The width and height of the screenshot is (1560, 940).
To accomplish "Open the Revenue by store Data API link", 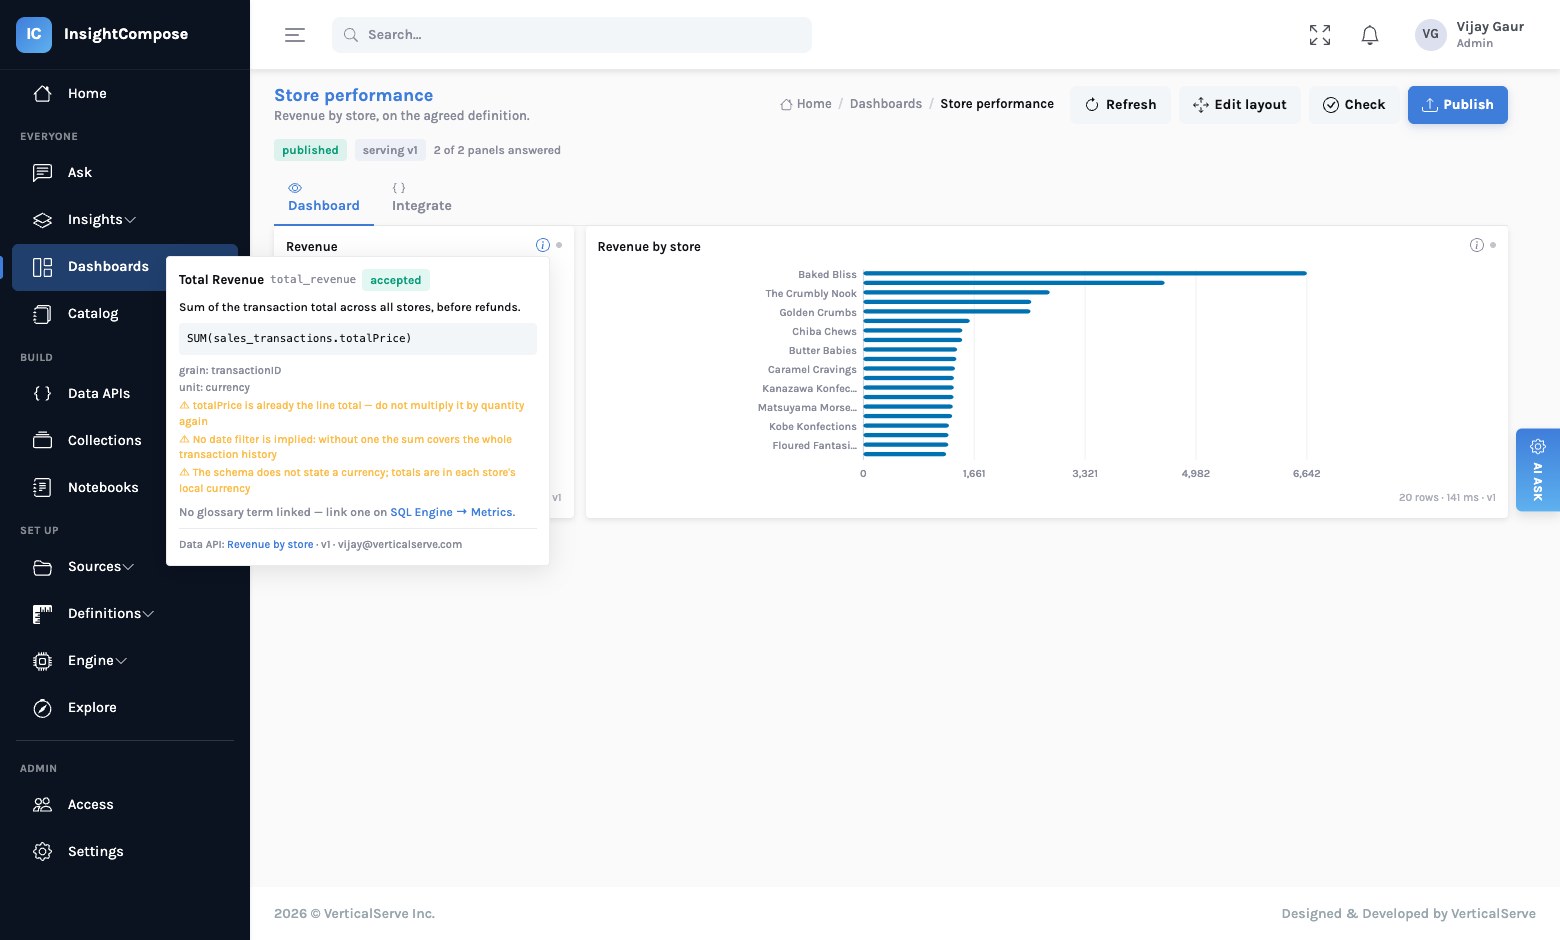I will [x=270, y=545].
